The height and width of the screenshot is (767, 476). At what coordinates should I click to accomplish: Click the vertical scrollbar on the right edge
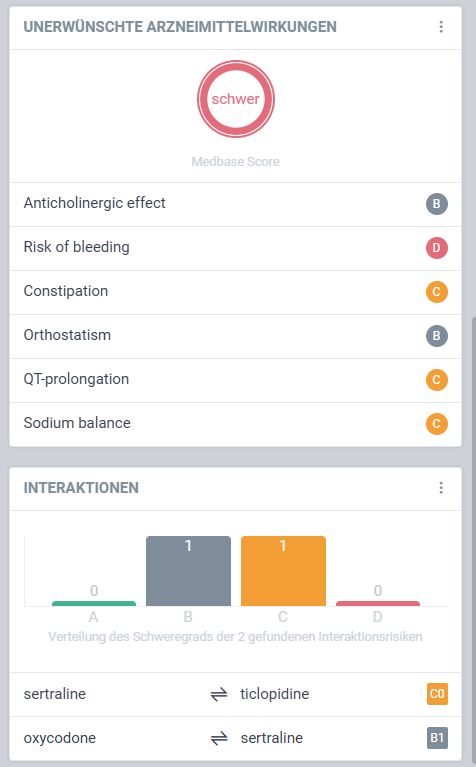click(x=473, y=538)
